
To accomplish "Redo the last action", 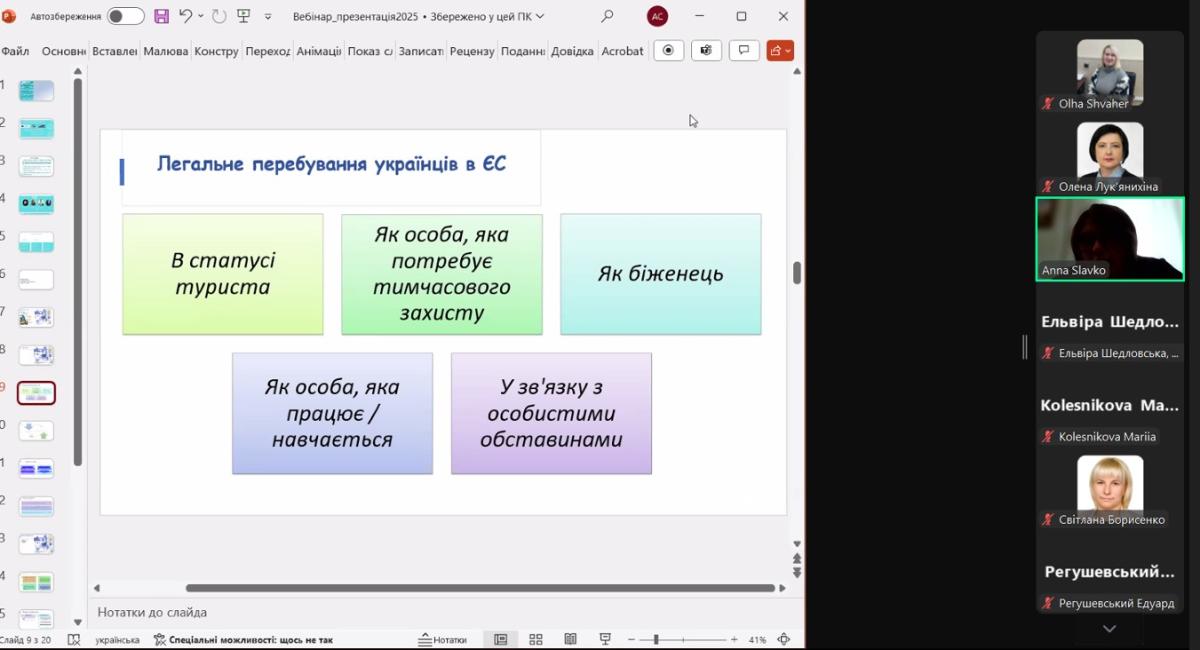I will coord(219,16).
